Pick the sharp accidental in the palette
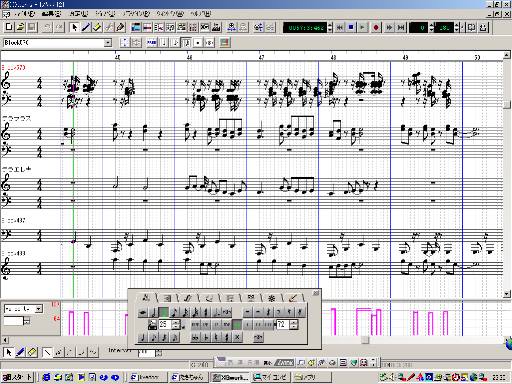Viewport: 512px width, 384px height. coord(227,337)
